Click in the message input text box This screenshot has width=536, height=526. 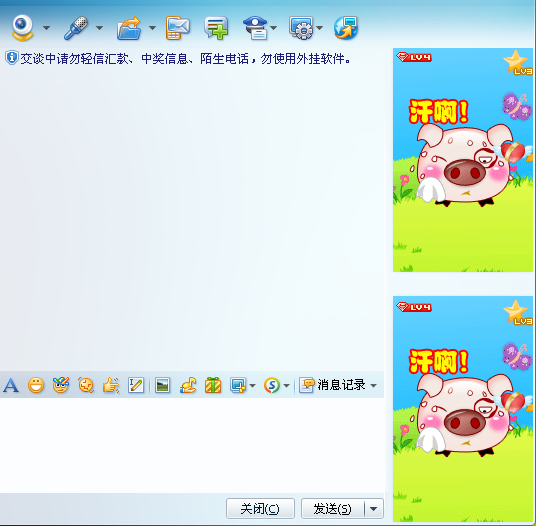click(192, 445)
